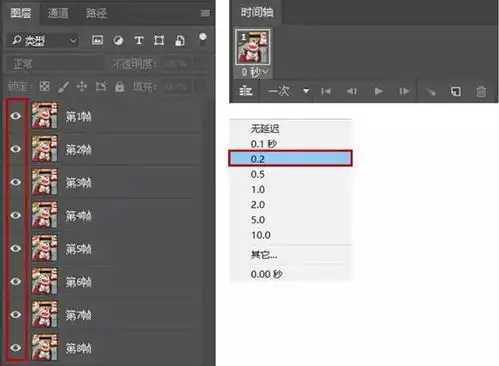Select layer name 第7帧
The height and width of the screenshot is (366, 499).
click(x=78, y=315)
